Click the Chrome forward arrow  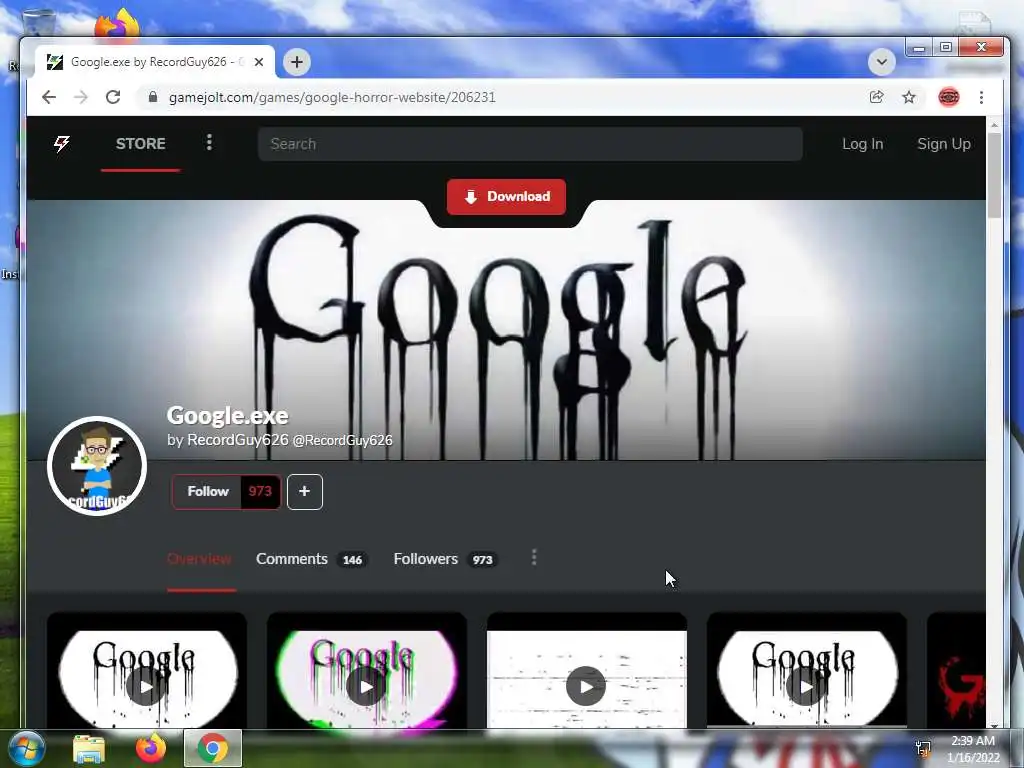pos(81,97)
